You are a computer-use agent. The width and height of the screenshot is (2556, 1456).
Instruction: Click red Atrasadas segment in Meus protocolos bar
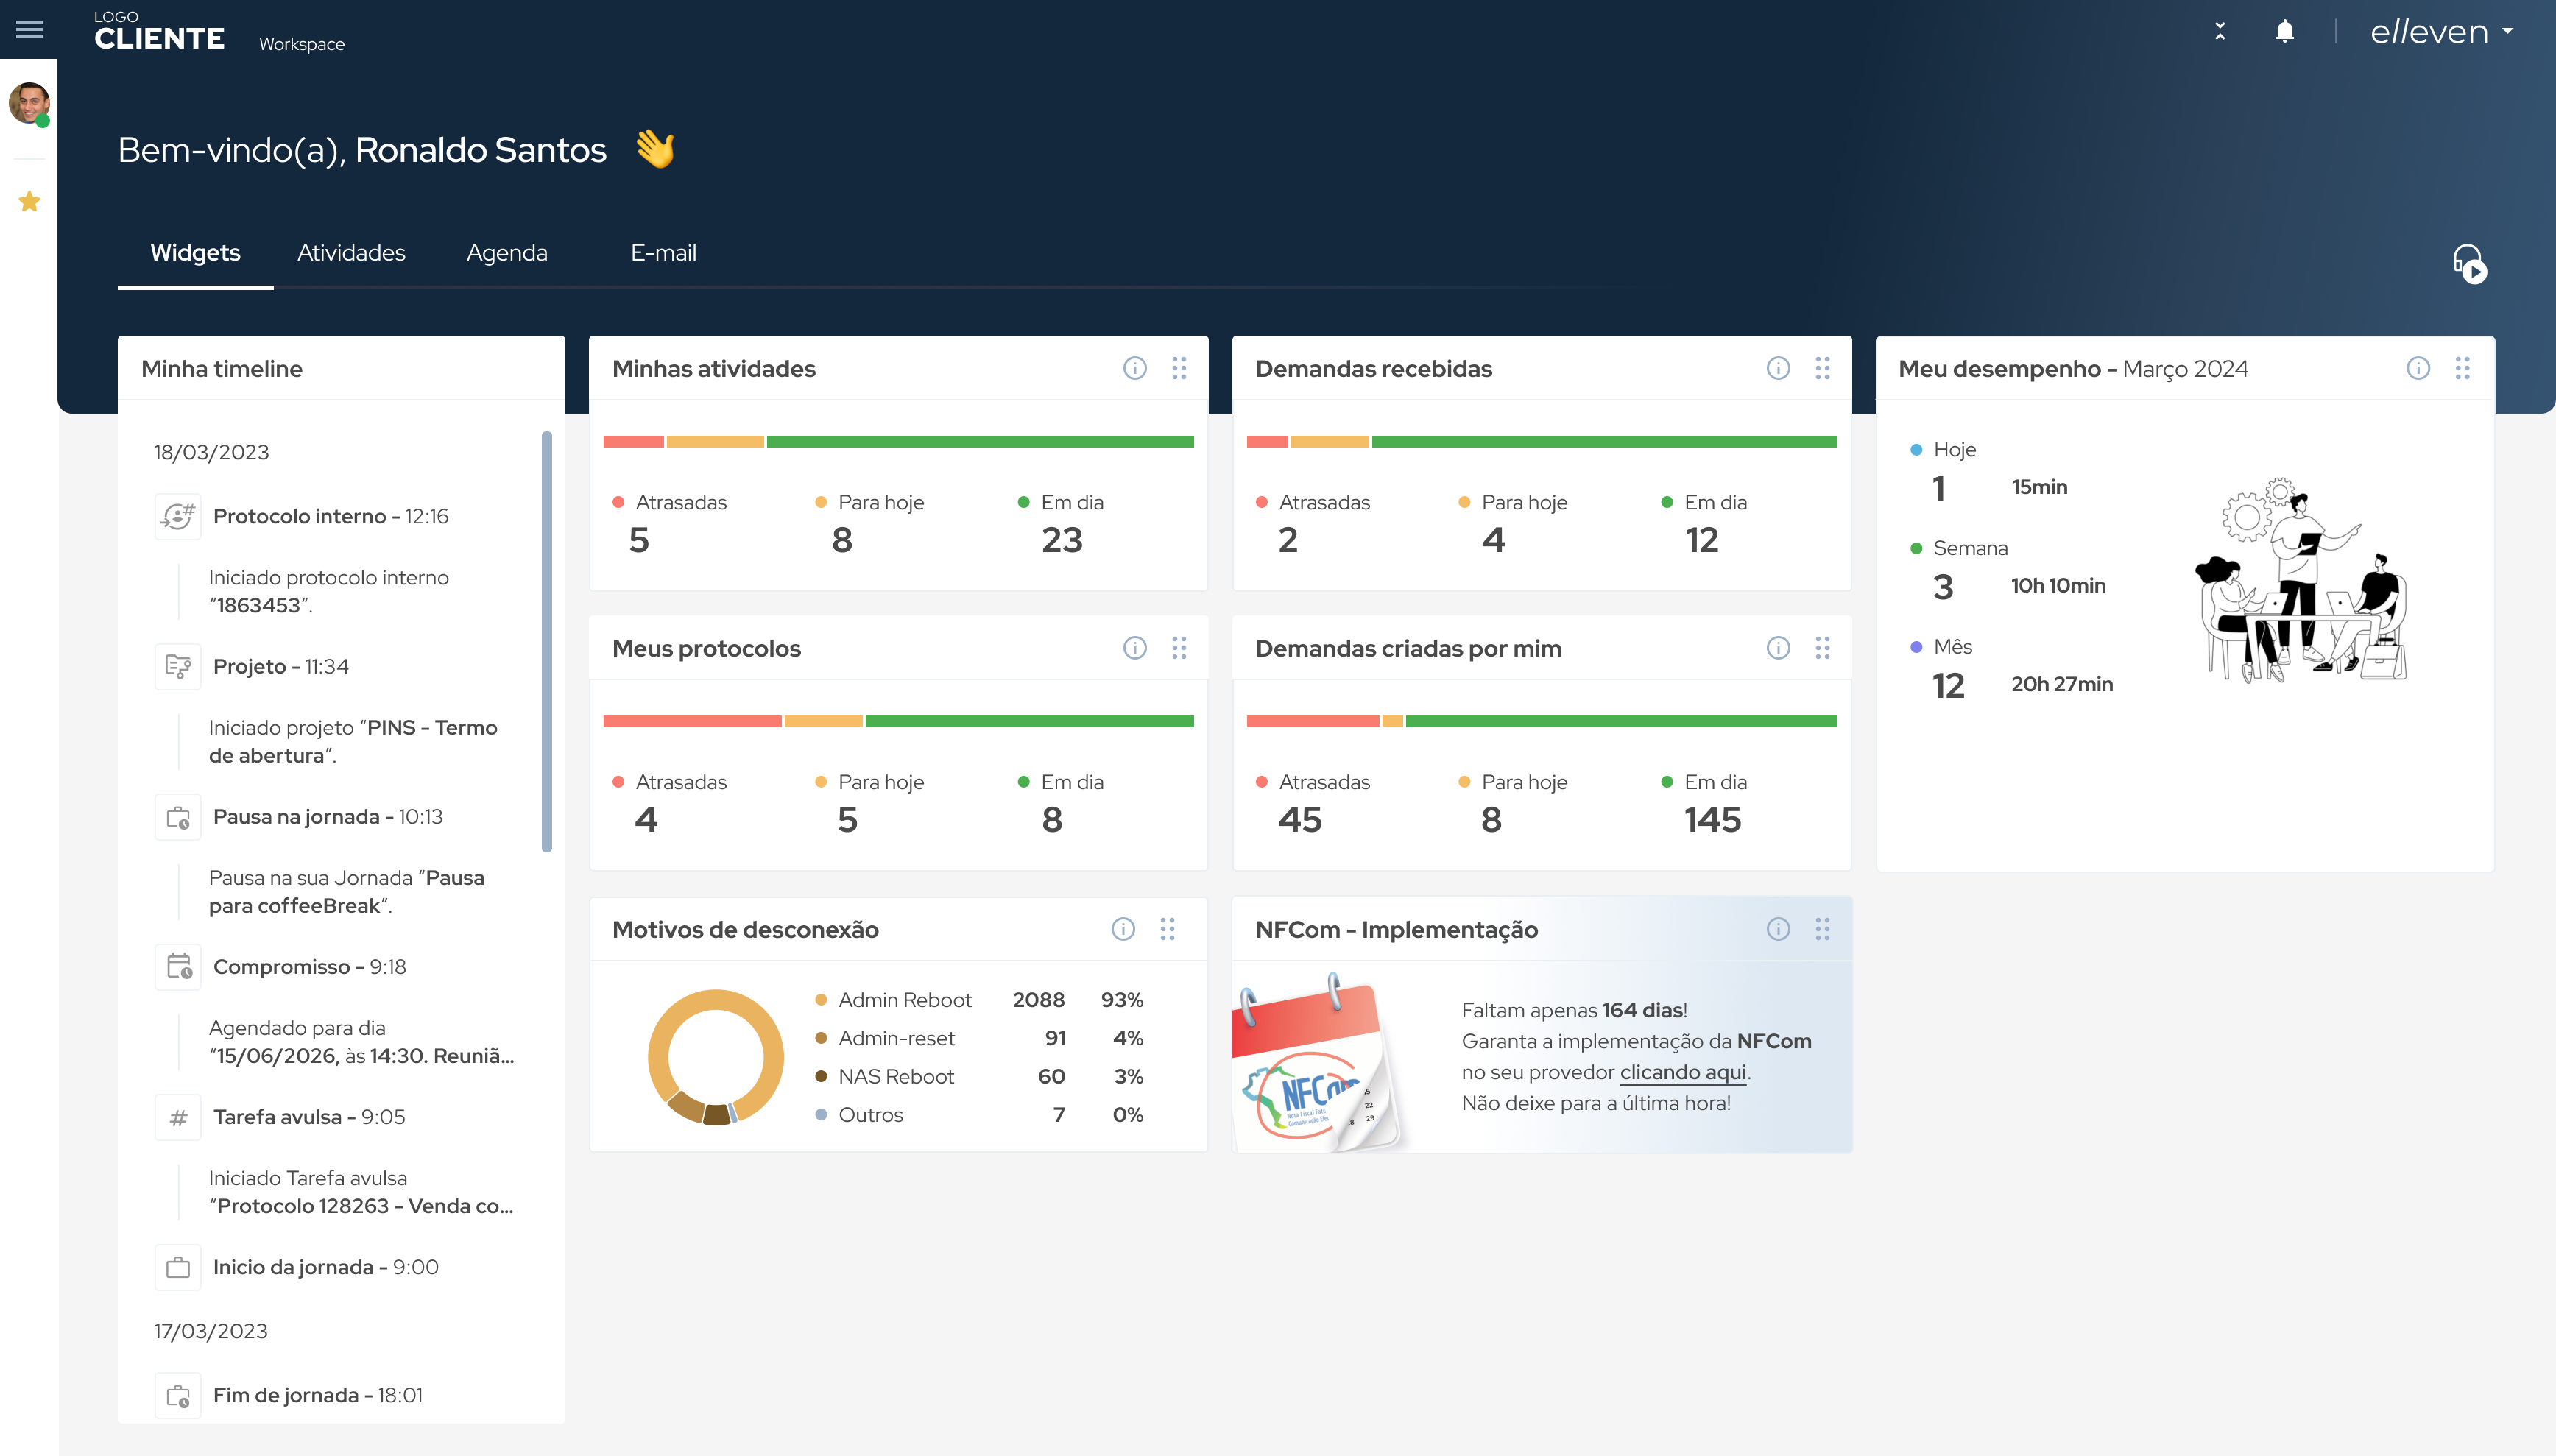tap(691, 721)
